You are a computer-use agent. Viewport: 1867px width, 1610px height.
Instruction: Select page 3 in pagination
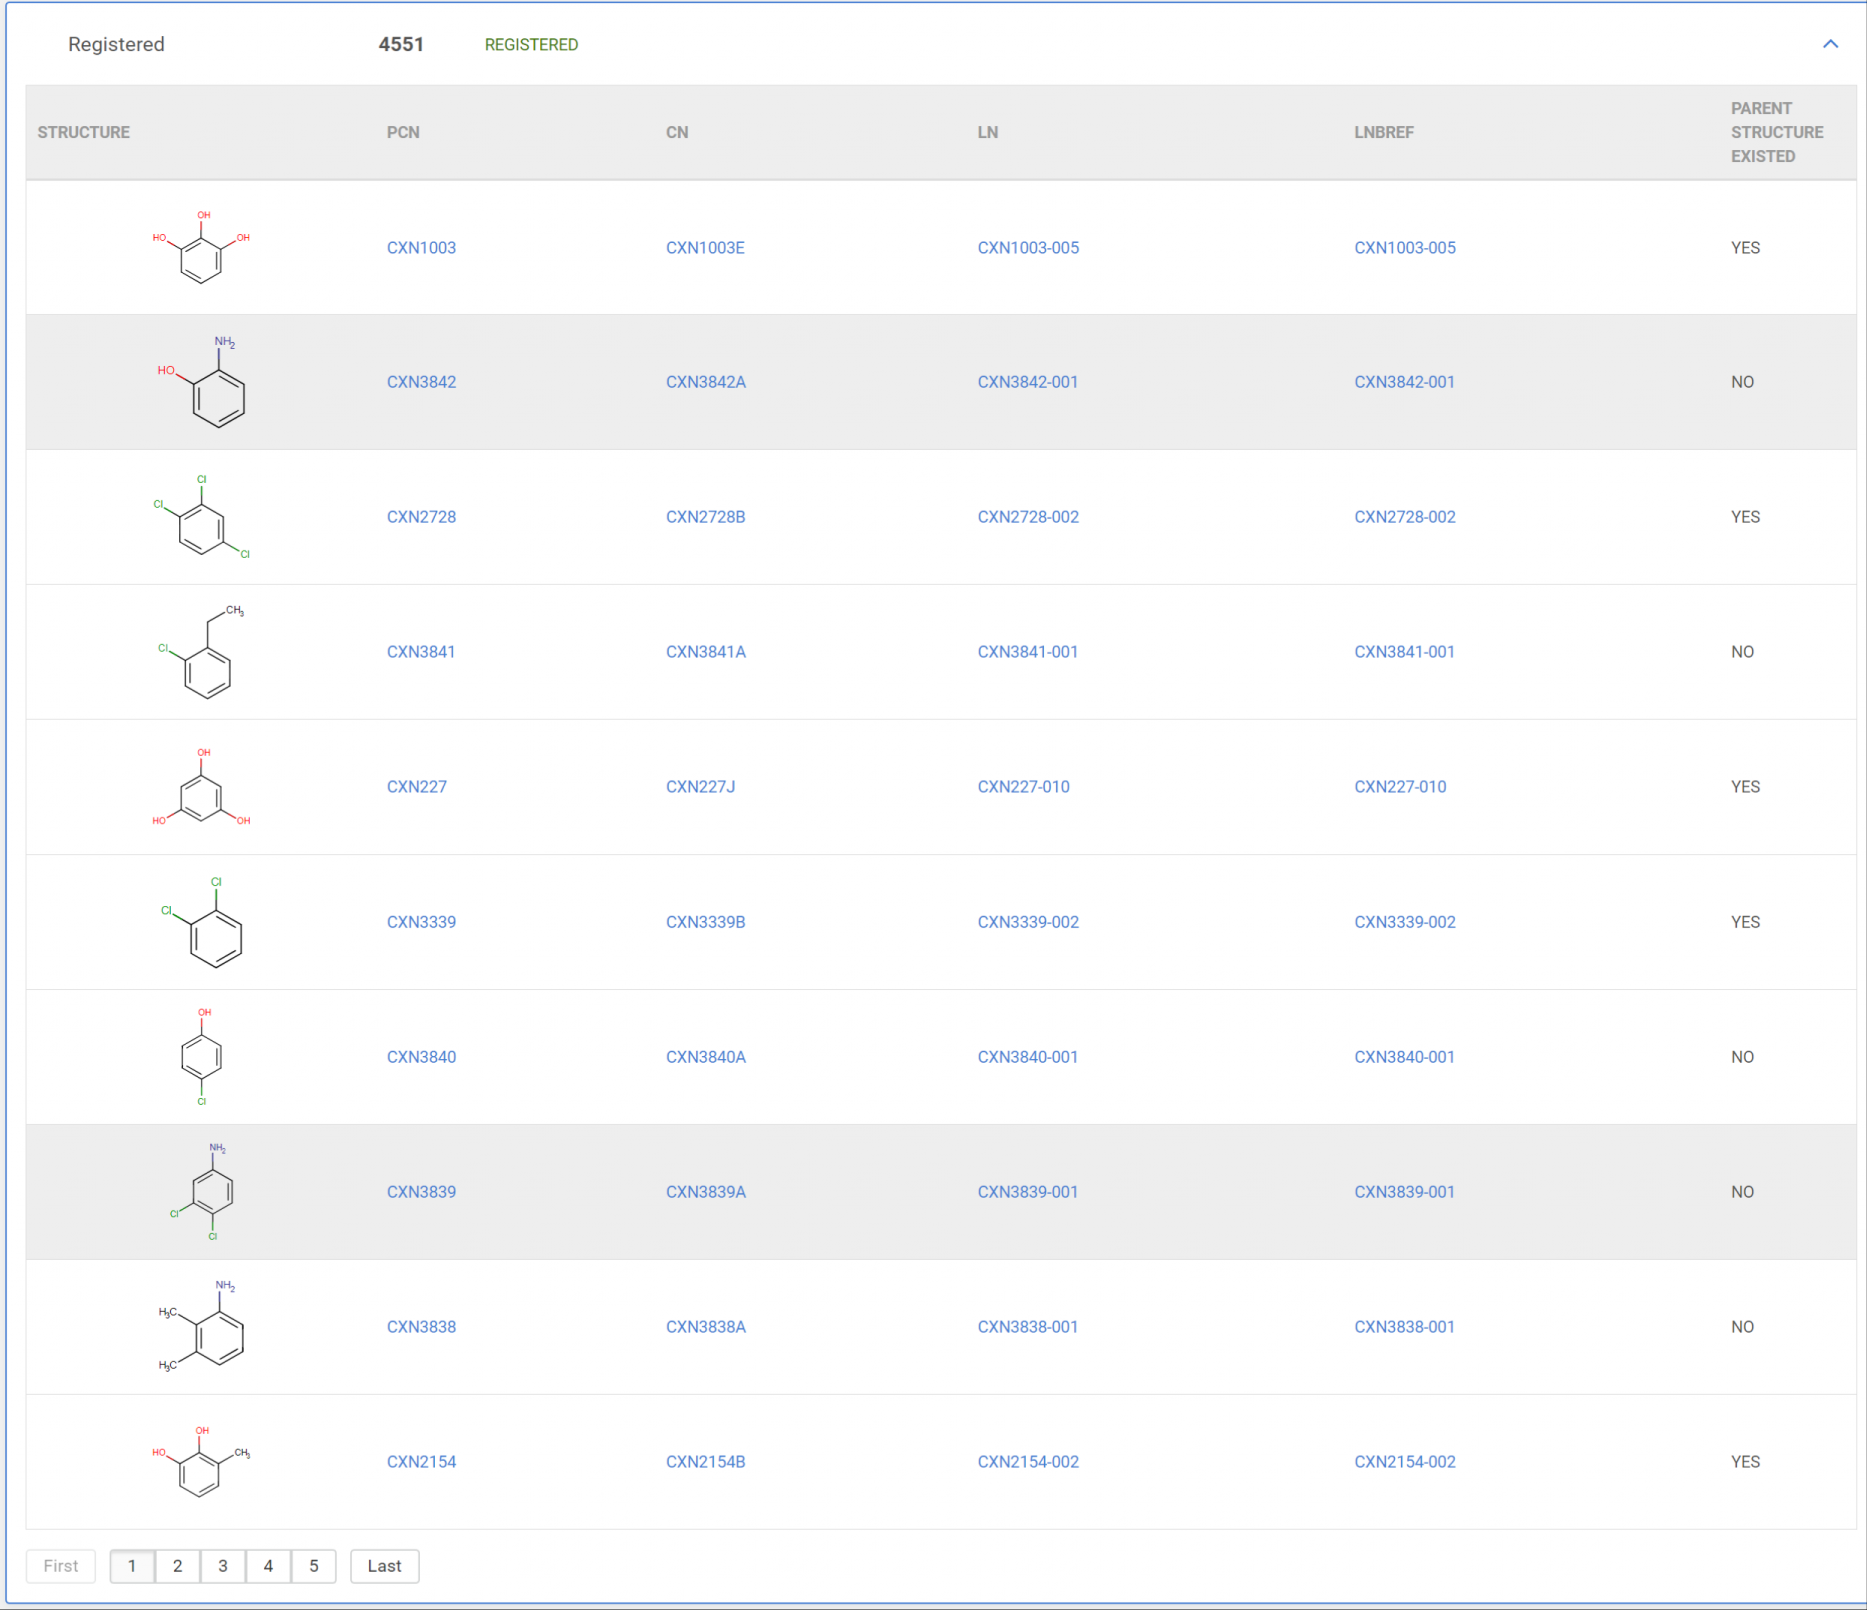tap(223, 1566)
